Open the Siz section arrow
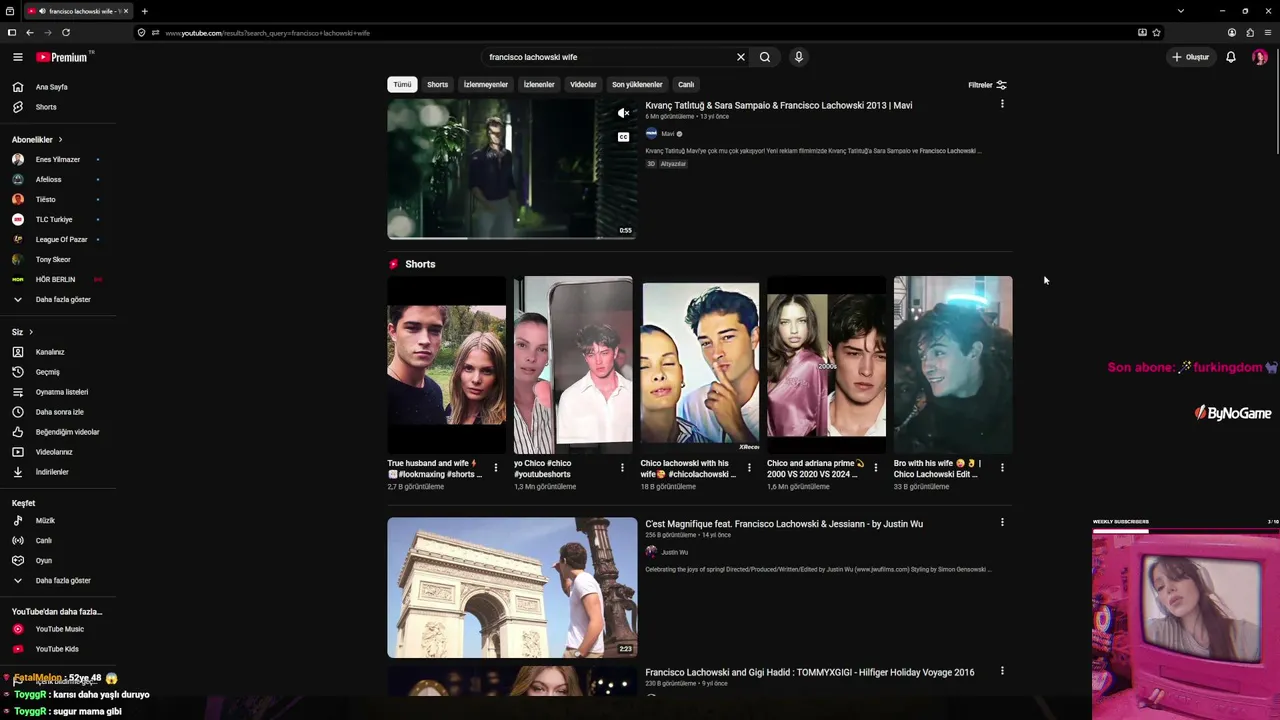Image resolution: width=1280 pixels, height=720 pixels. [x=31, y=332]
